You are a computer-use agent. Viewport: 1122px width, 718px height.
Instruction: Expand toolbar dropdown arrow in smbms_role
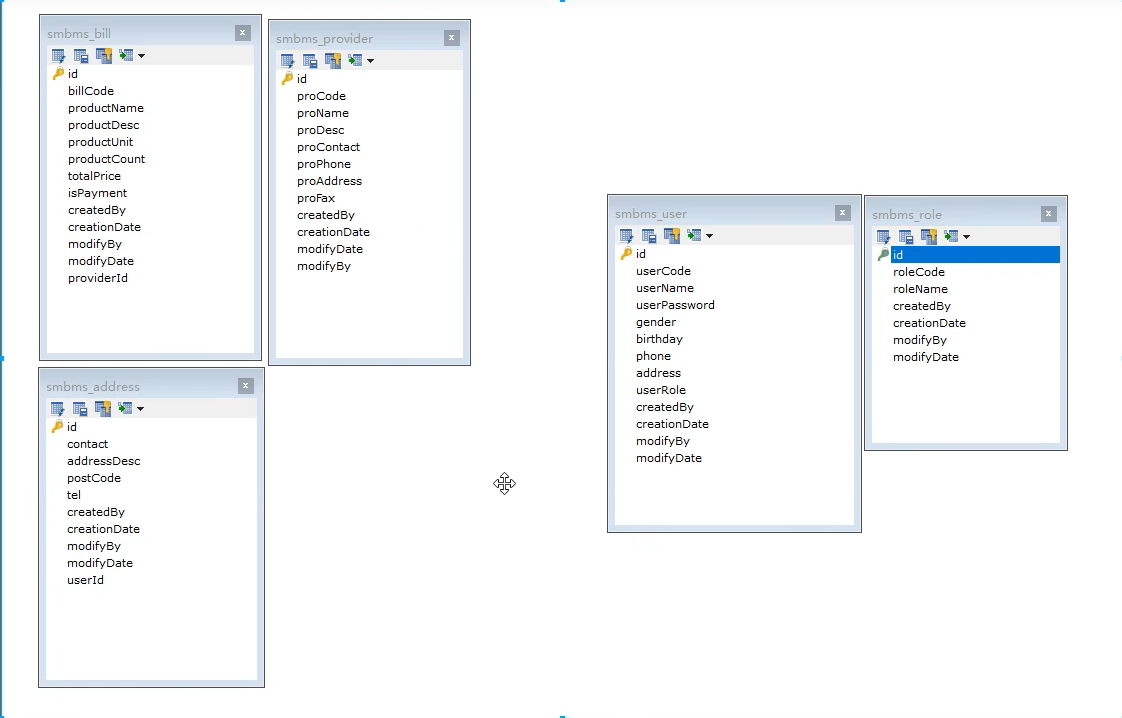(x=967, y=237)
